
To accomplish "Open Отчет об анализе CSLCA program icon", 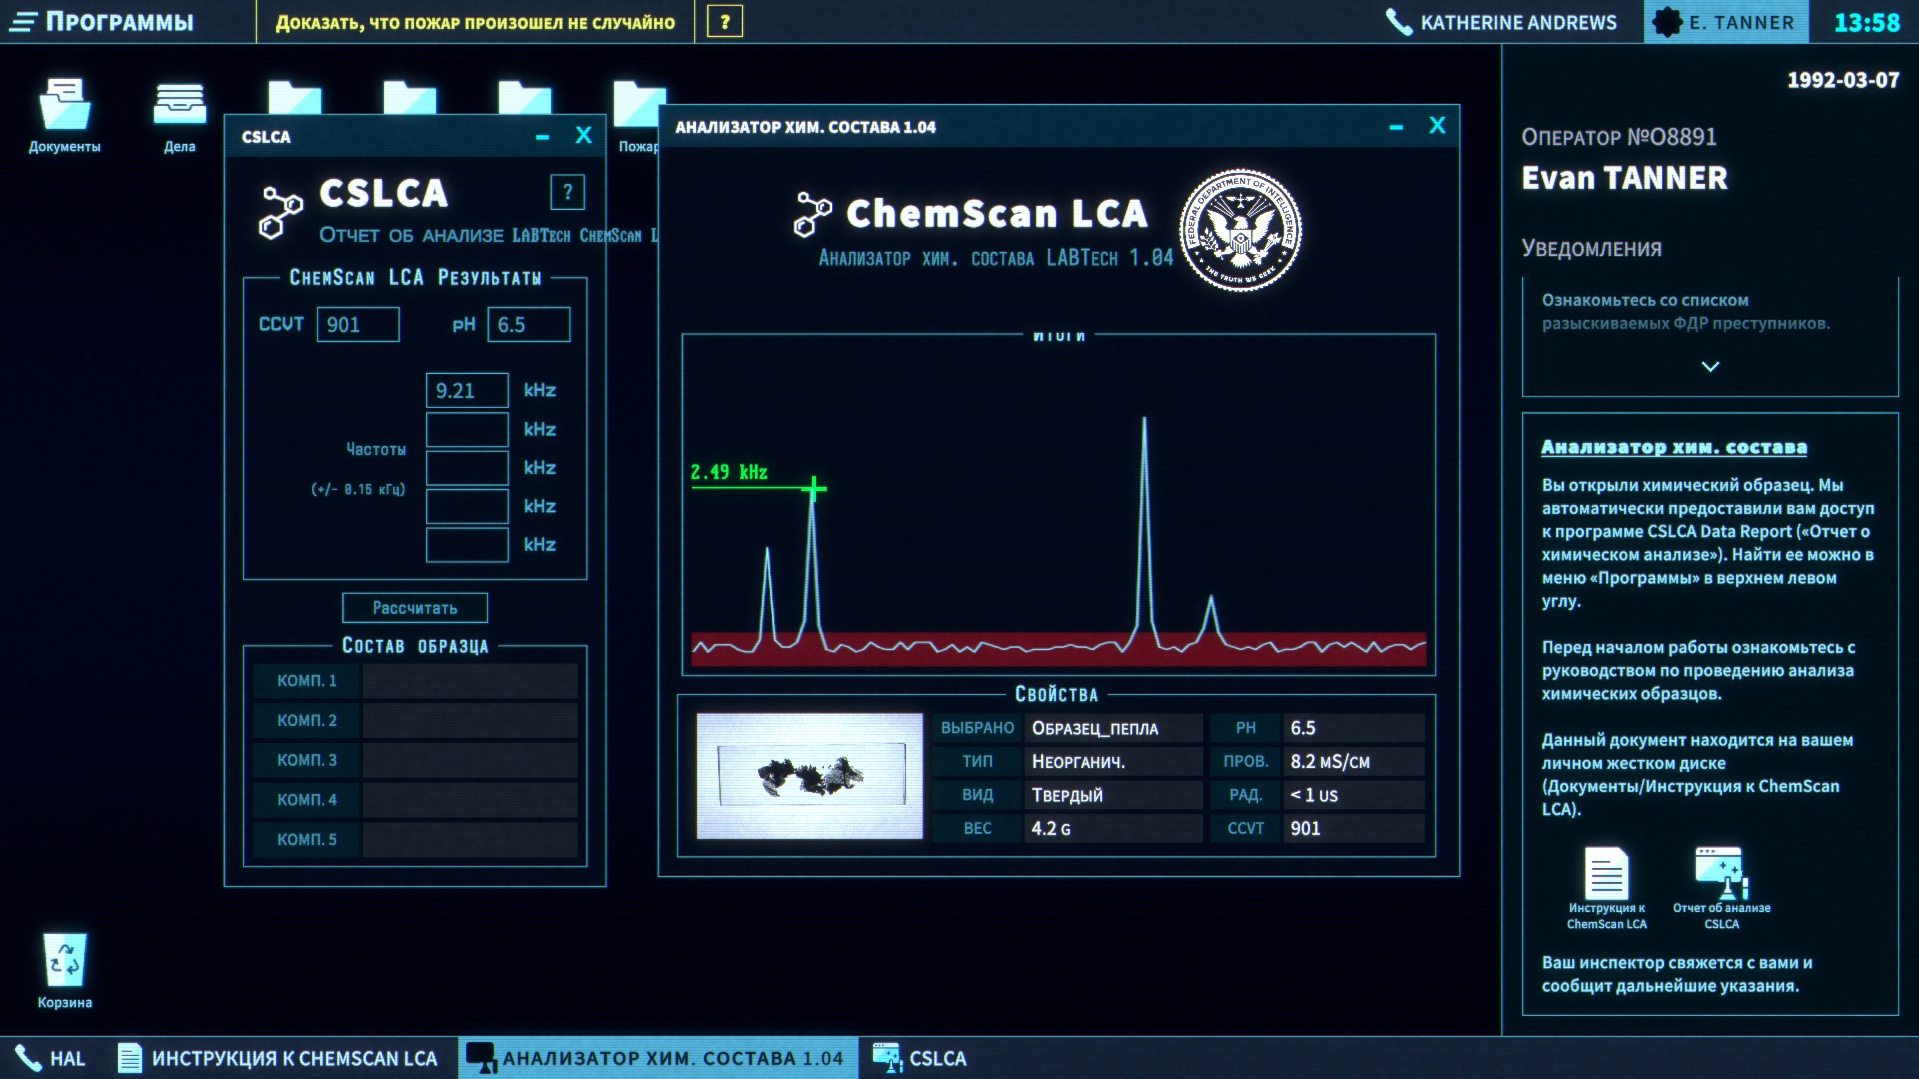I will tap(1721, 888).
